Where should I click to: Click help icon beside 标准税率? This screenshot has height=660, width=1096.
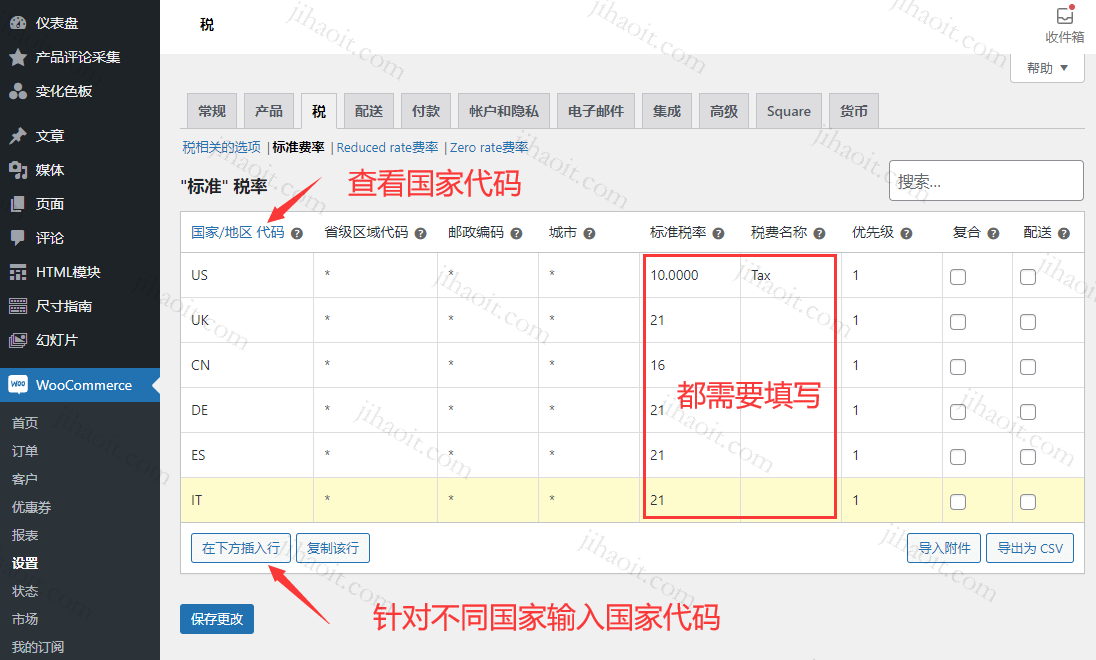(x=719, y=234)
